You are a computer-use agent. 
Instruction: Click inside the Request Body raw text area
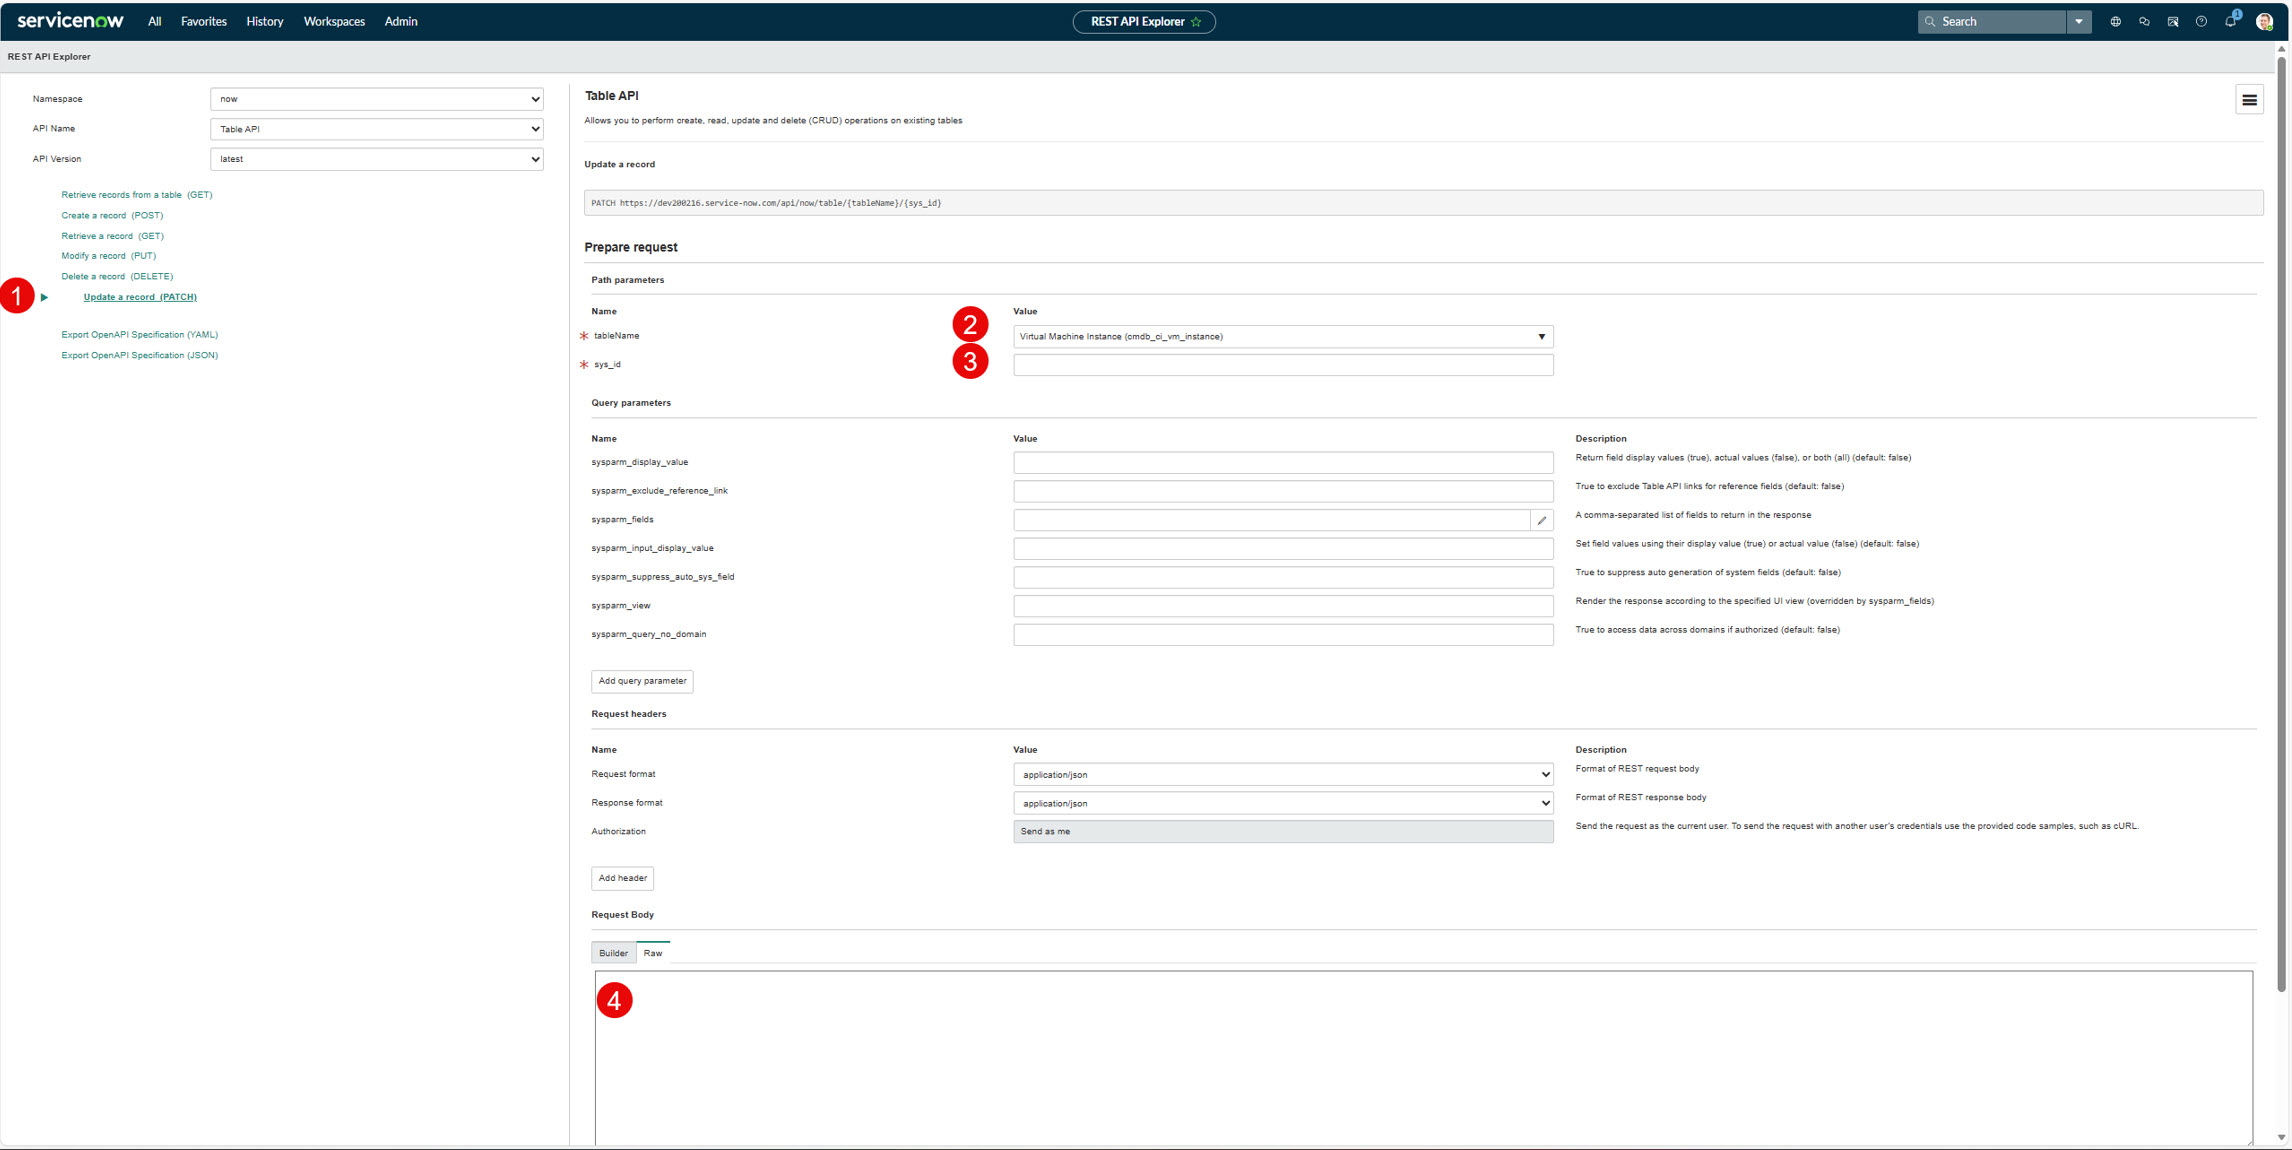tap(1424, 1058)
